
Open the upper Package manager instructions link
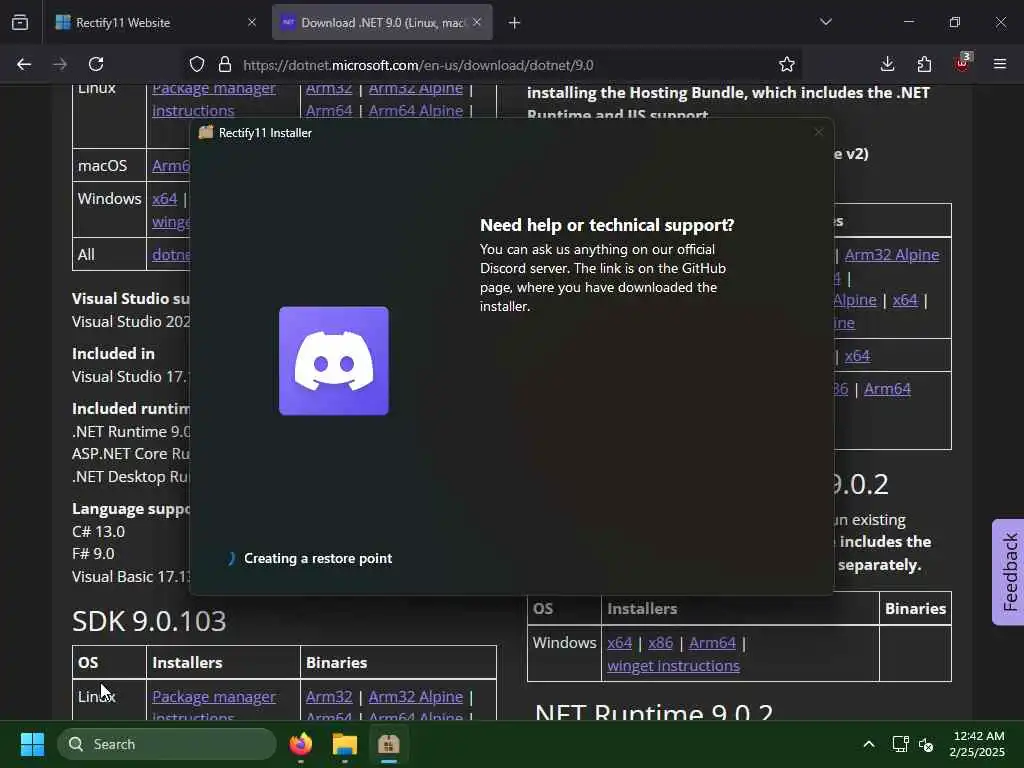pyautogui.click(x=214, y=99)
